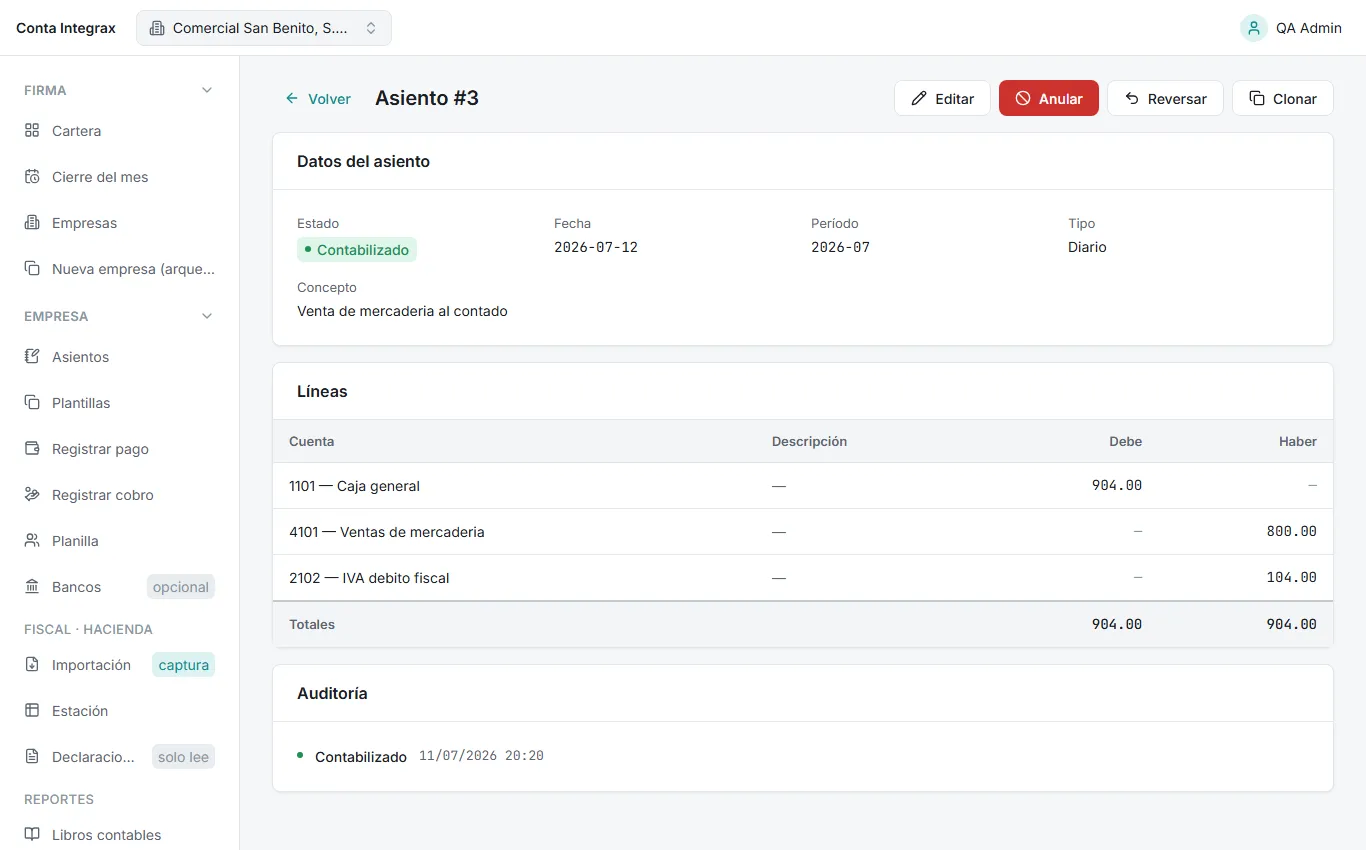Click the Contabilizado status badge

pos(357,250)
